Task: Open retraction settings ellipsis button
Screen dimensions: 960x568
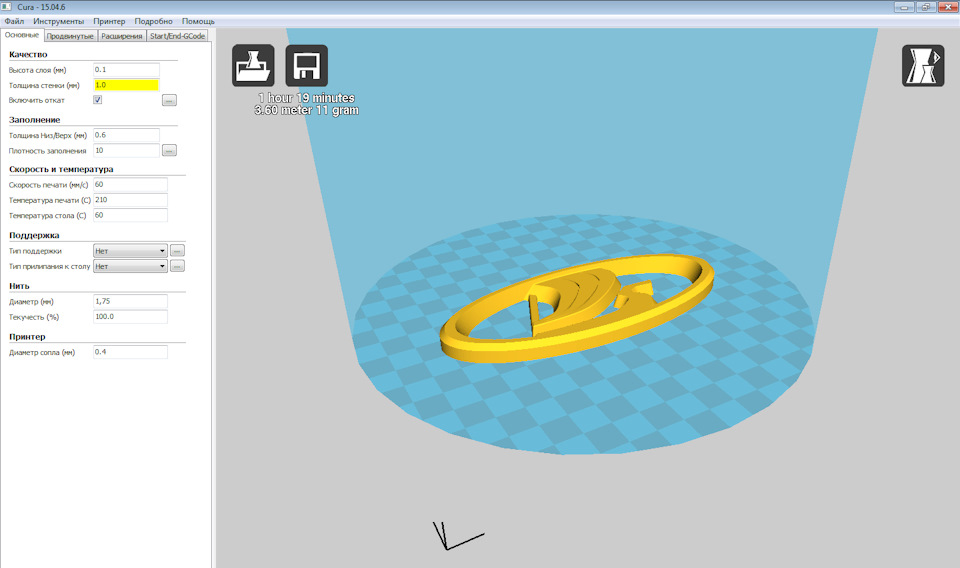Action: [170, 100]
